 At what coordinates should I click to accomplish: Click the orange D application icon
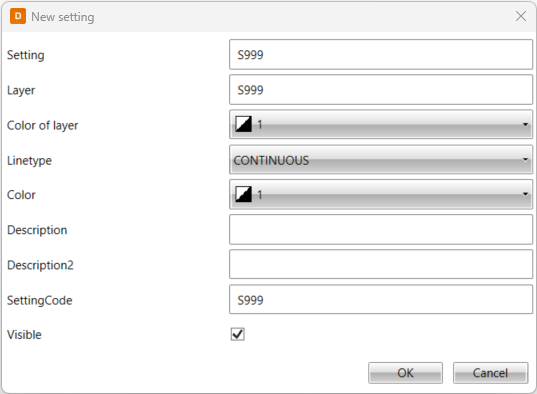coord(18,16)
